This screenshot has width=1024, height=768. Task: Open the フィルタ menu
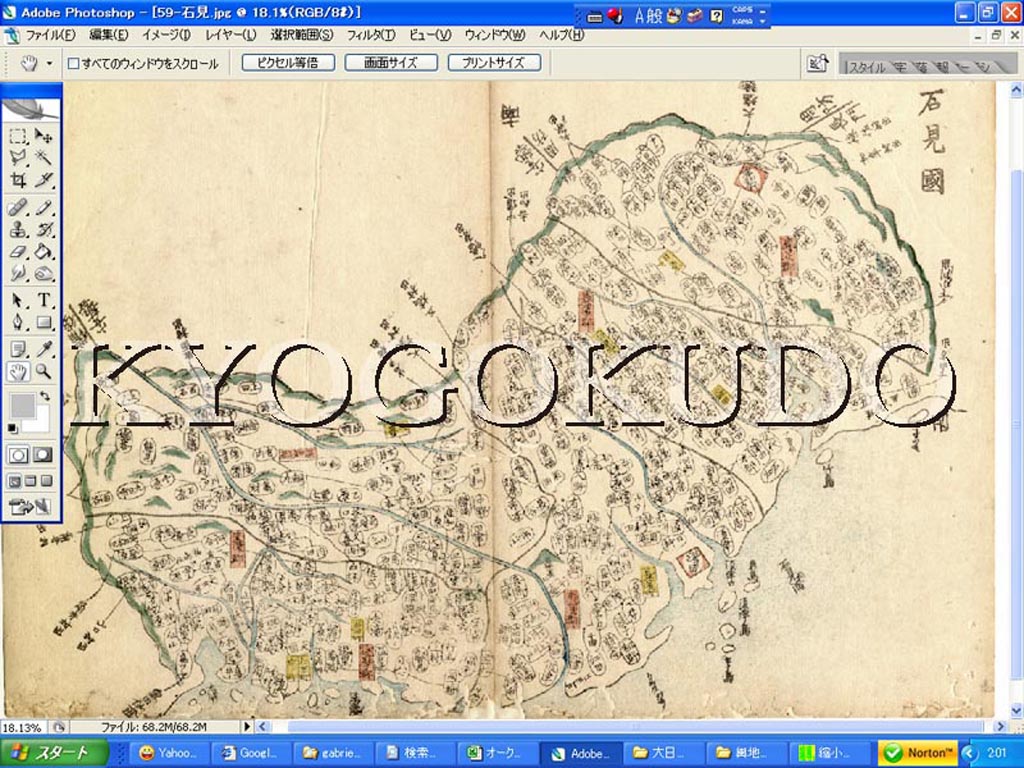point(370,35)
